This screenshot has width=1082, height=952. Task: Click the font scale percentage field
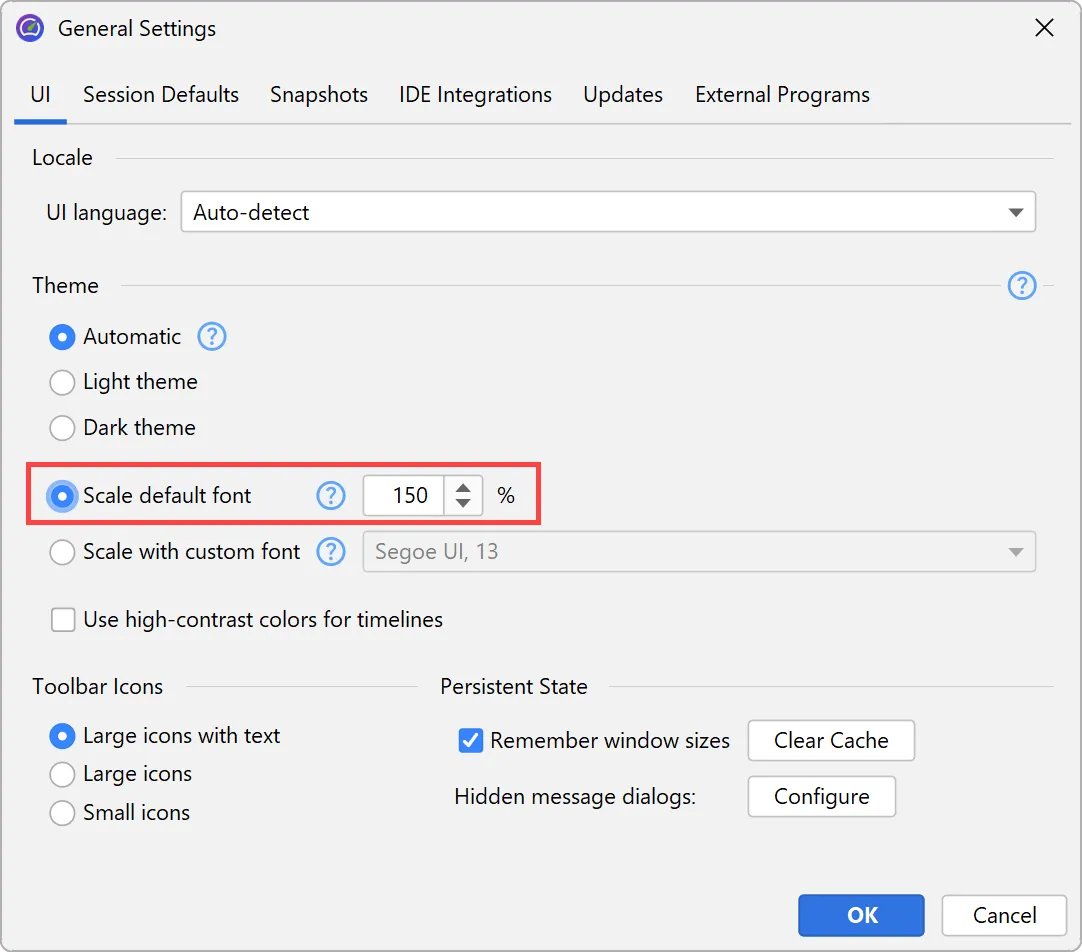click(x=404, y=496)
